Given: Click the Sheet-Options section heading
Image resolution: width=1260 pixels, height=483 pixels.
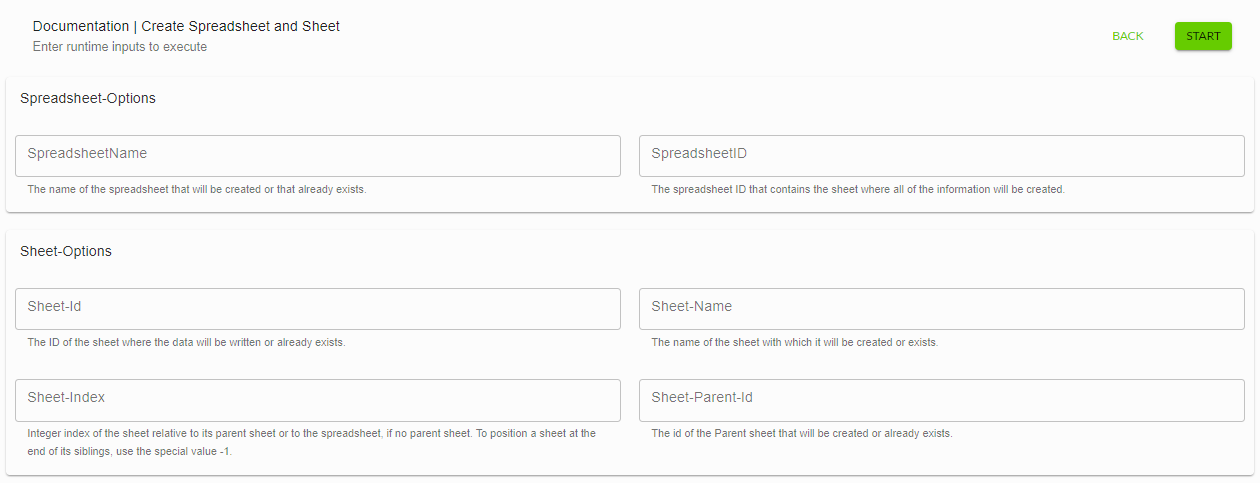Looking at the screenshot, I should (66, 251).
